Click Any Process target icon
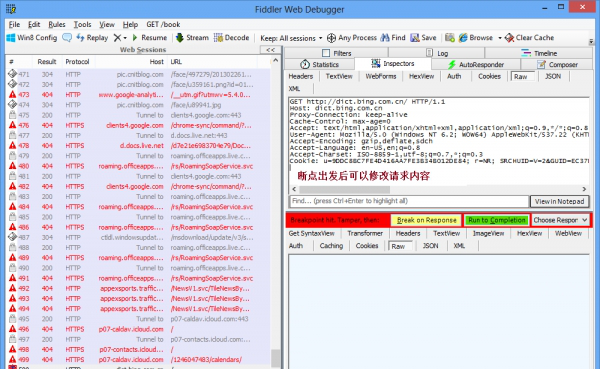The height and width of the screenshot is (383, 600). [331, 38]
